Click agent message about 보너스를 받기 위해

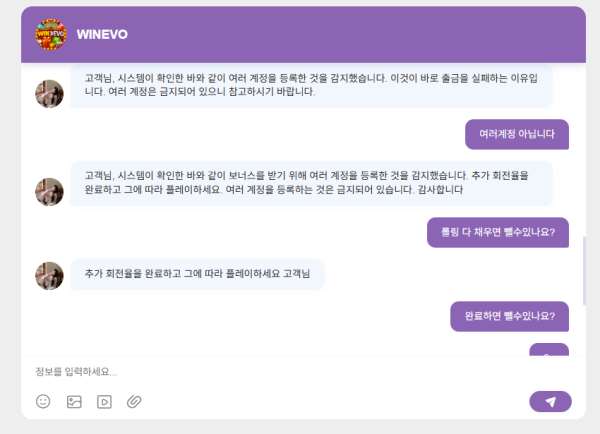[310, 183]
